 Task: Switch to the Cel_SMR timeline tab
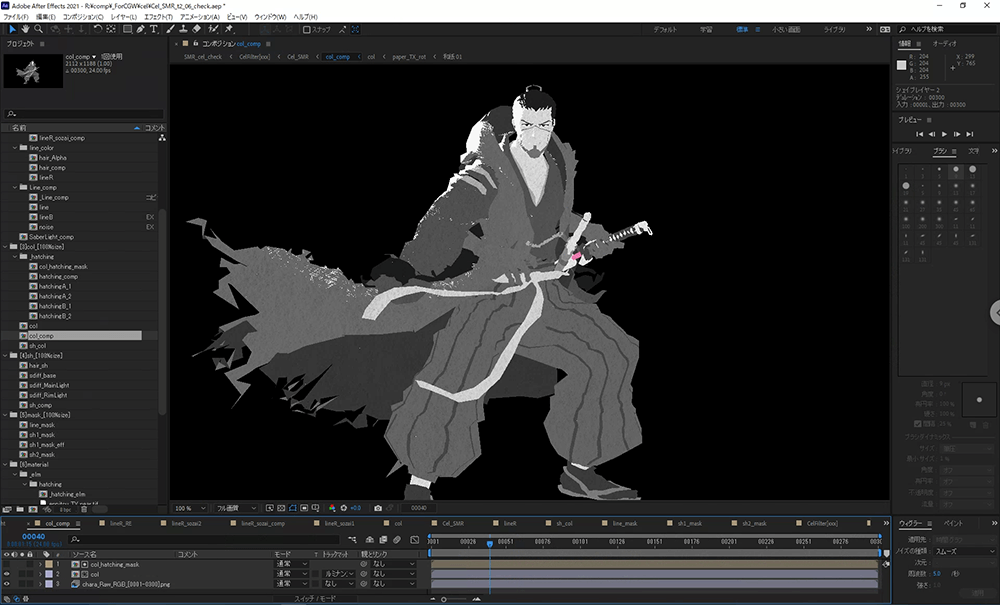point(453,523)
